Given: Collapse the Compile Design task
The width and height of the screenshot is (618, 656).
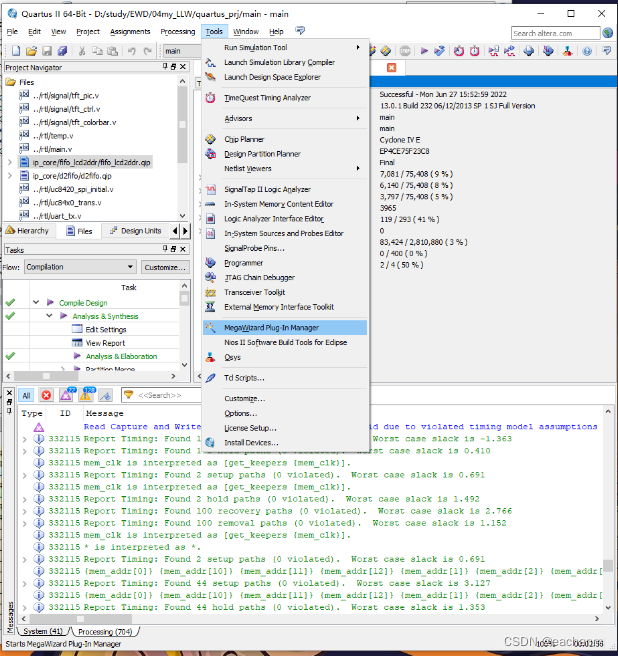Looking at the screenshot, I should 37,302.
